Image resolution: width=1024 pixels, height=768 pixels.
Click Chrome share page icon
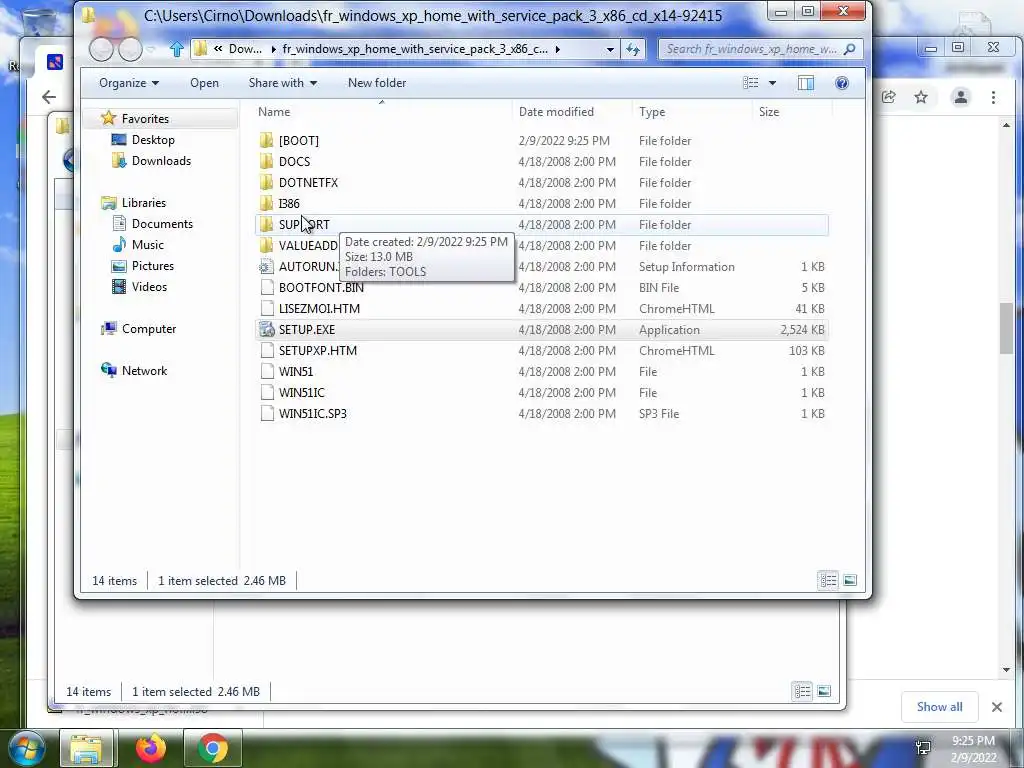[x=888, y=97]
